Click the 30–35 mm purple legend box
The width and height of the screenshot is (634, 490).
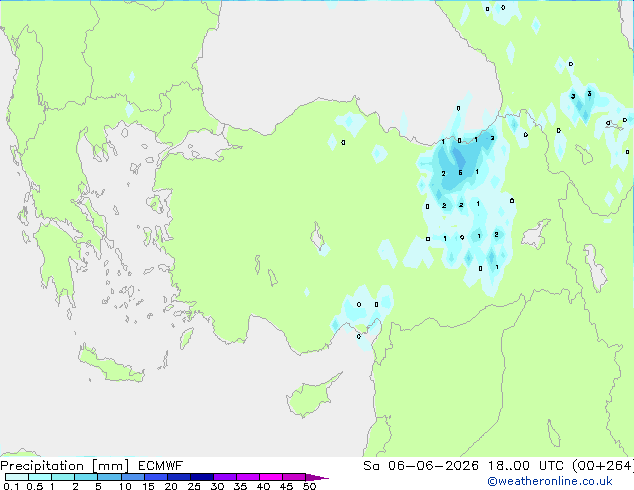click(224, 477)
